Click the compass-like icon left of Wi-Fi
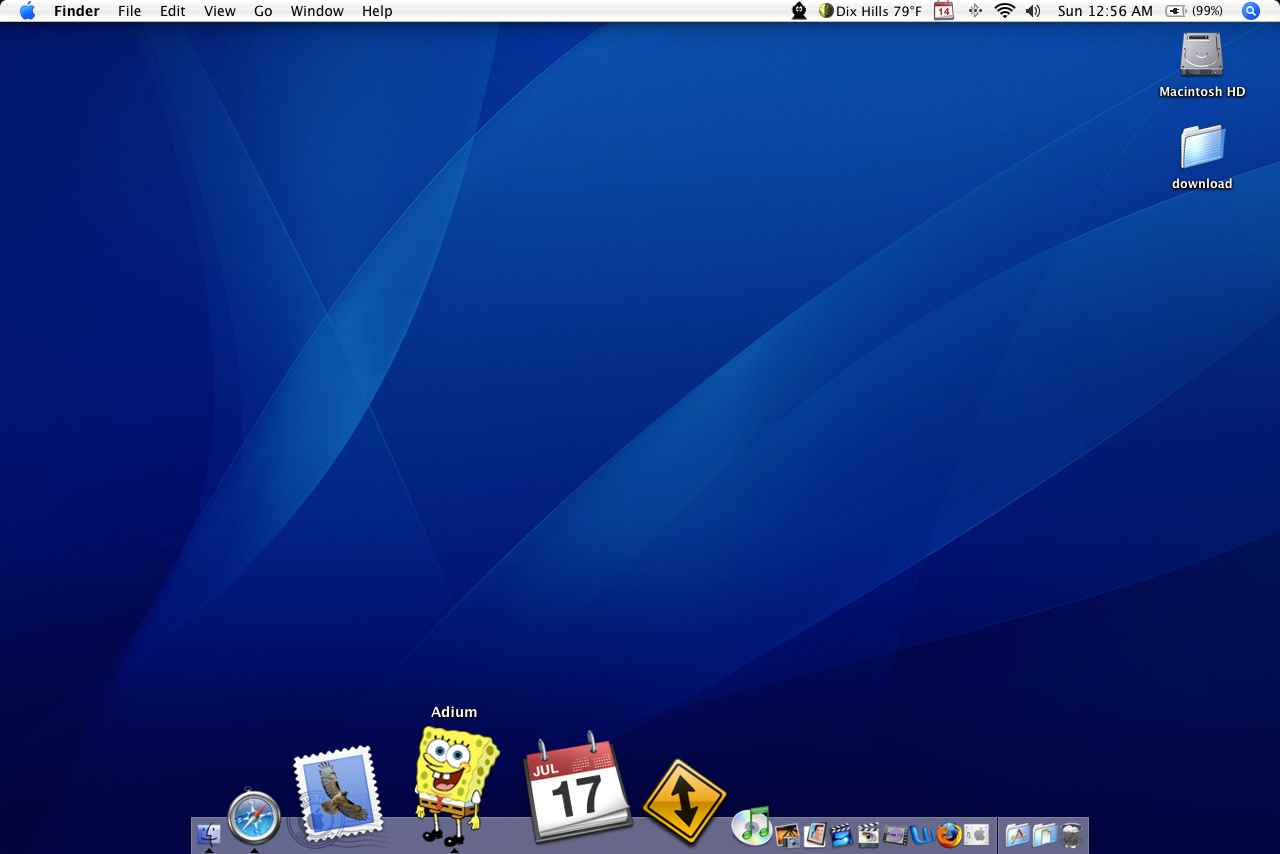The height and width of the screenshot is (854, 1280). 975,11
